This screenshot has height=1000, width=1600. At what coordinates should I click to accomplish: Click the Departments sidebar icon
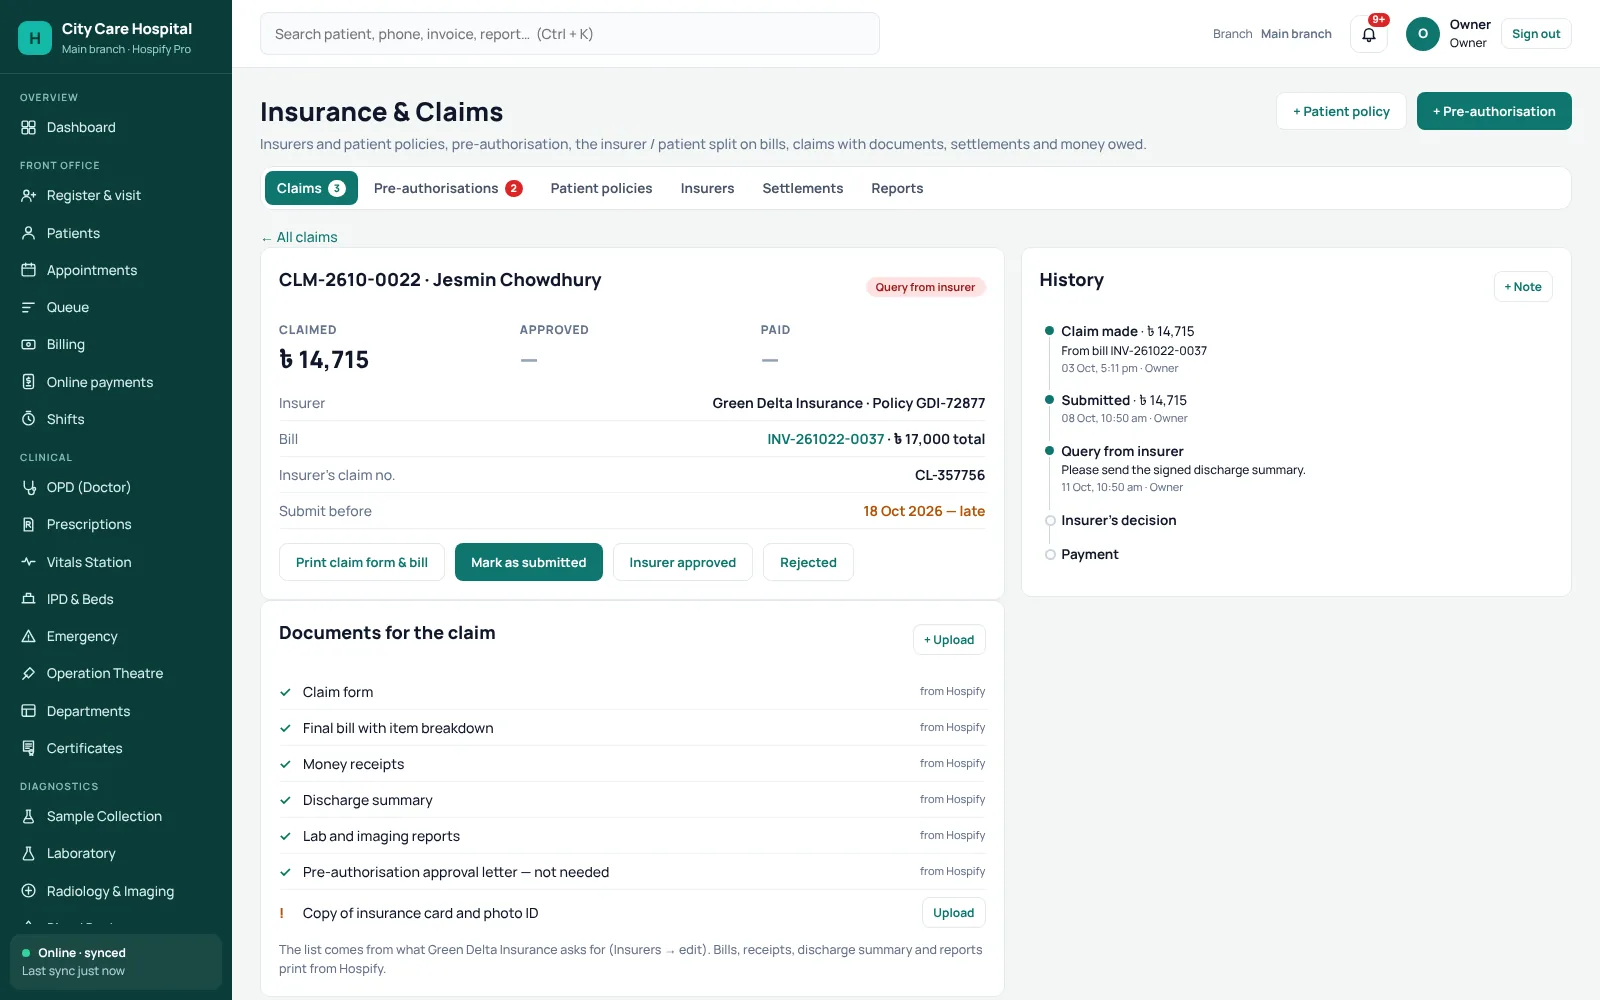tap(28, 711)
